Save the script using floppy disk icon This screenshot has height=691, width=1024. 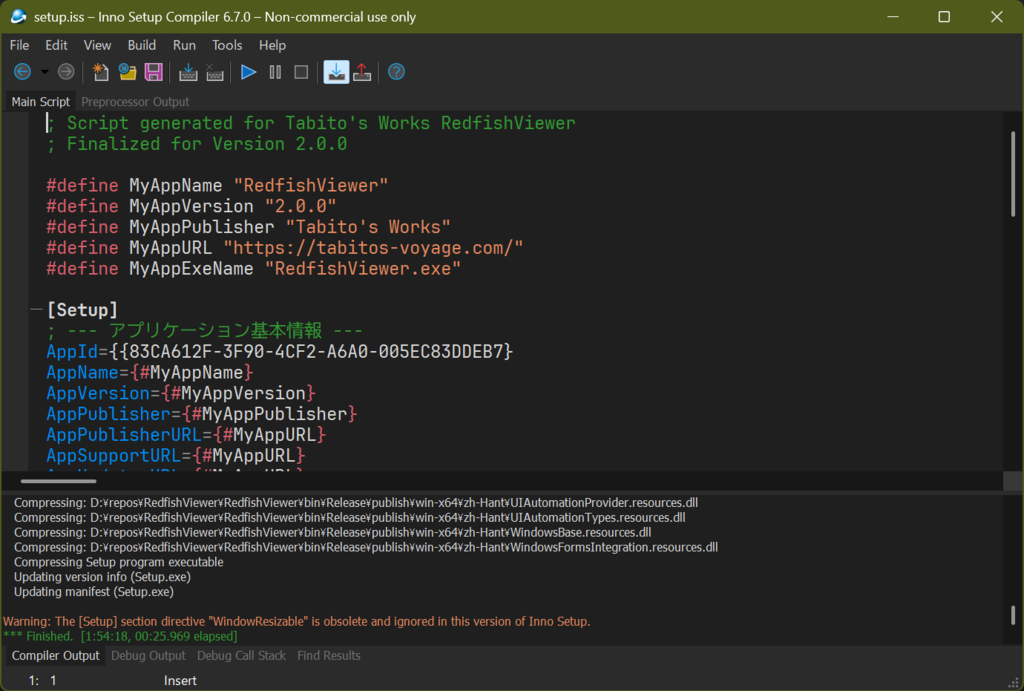click(153, 72)
